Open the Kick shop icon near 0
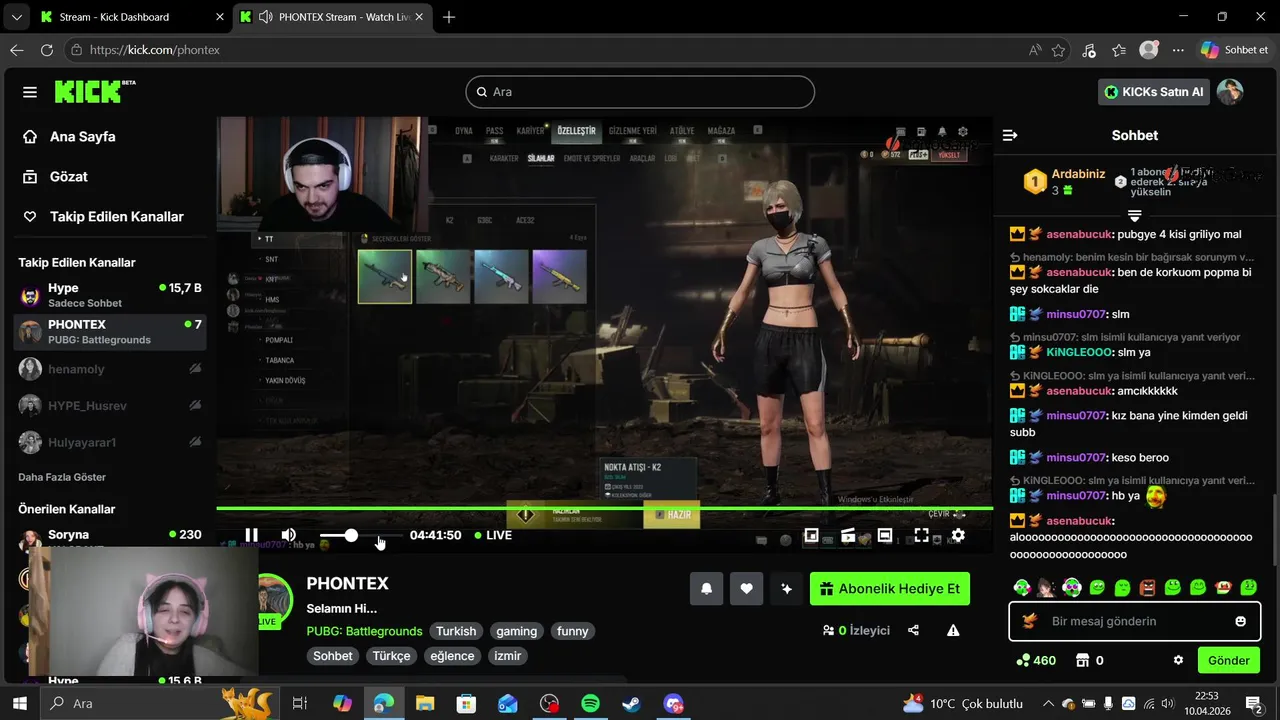The height and width of the screenshot is (720, 1280). click(1082, 660)
